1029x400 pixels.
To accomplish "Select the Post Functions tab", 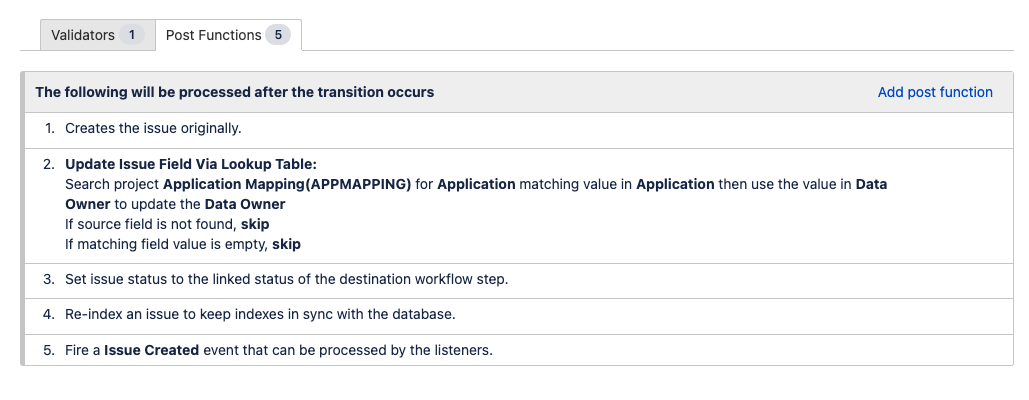I will pos(213,35).
